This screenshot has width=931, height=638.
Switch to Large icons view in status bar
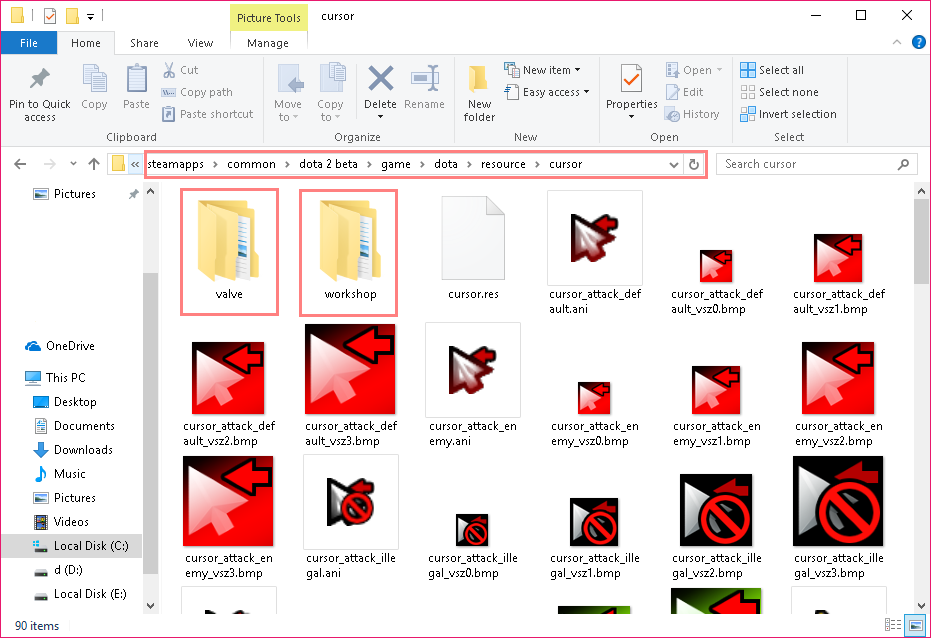[x=915, y=624]
